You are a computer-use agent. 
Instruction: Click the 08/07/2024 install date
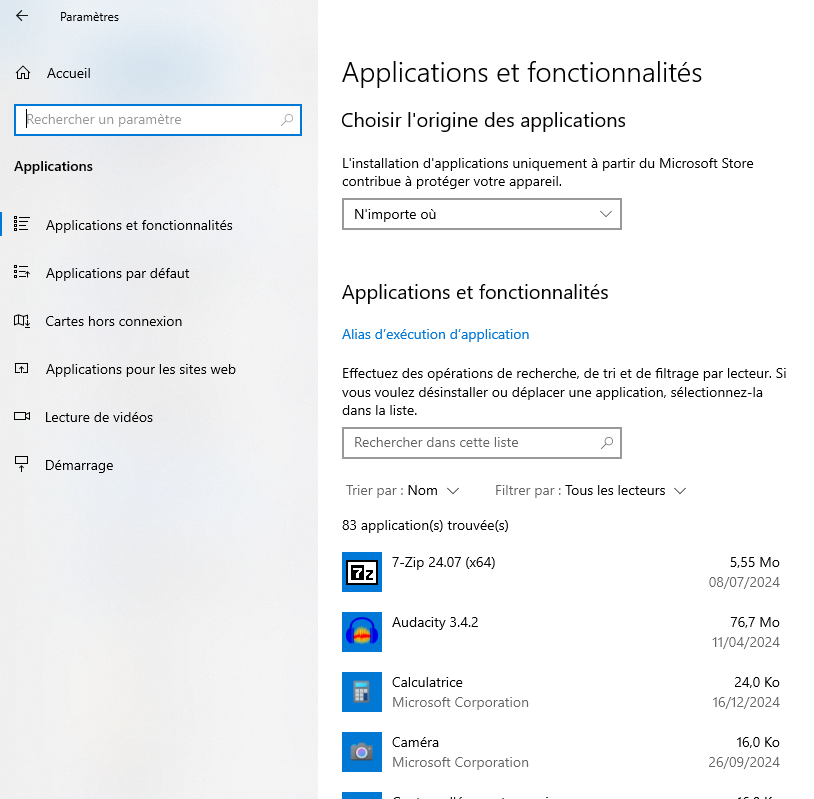coord(744,582)
